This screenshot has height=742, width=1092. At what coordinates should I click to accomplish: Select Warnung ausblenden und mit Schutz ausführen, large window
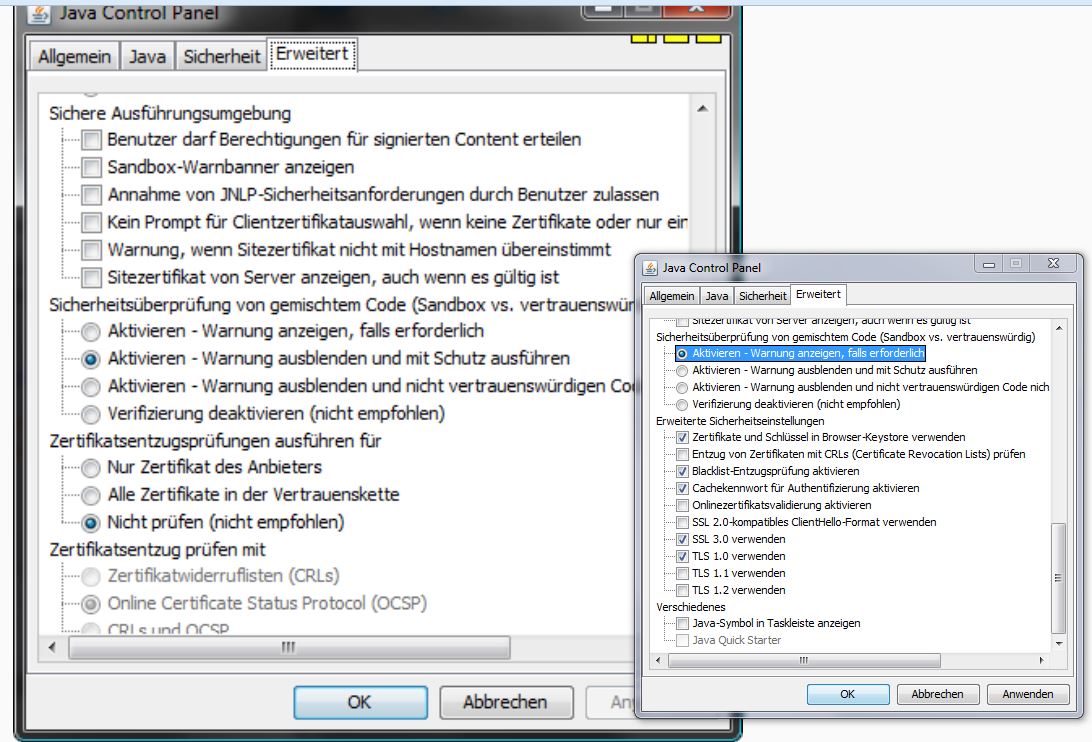[91, 360]
